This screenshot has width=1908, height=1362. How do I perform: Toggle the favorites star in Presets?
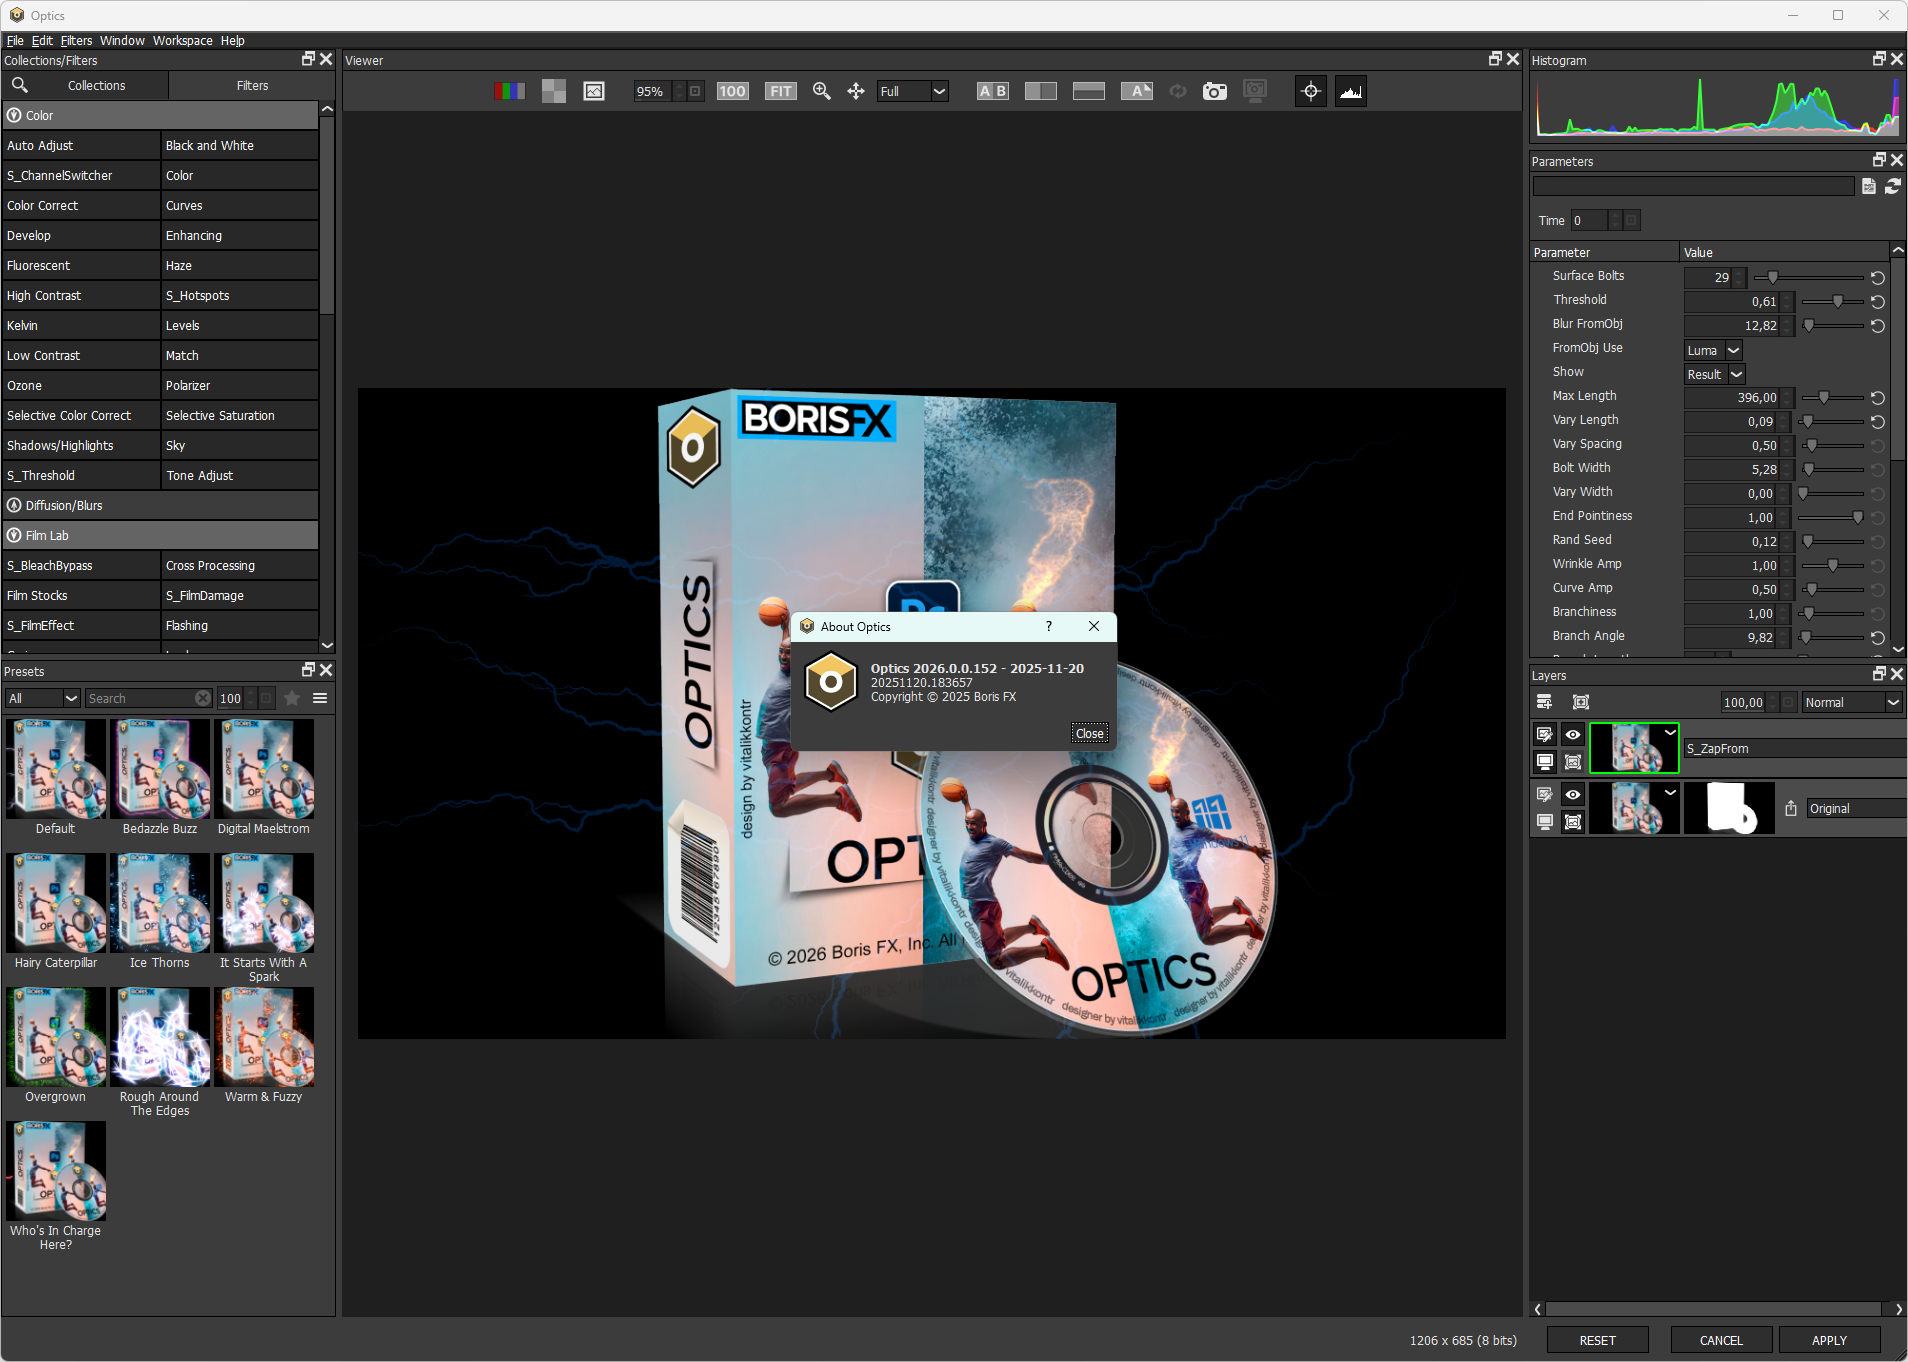click(x=292, y=698)
